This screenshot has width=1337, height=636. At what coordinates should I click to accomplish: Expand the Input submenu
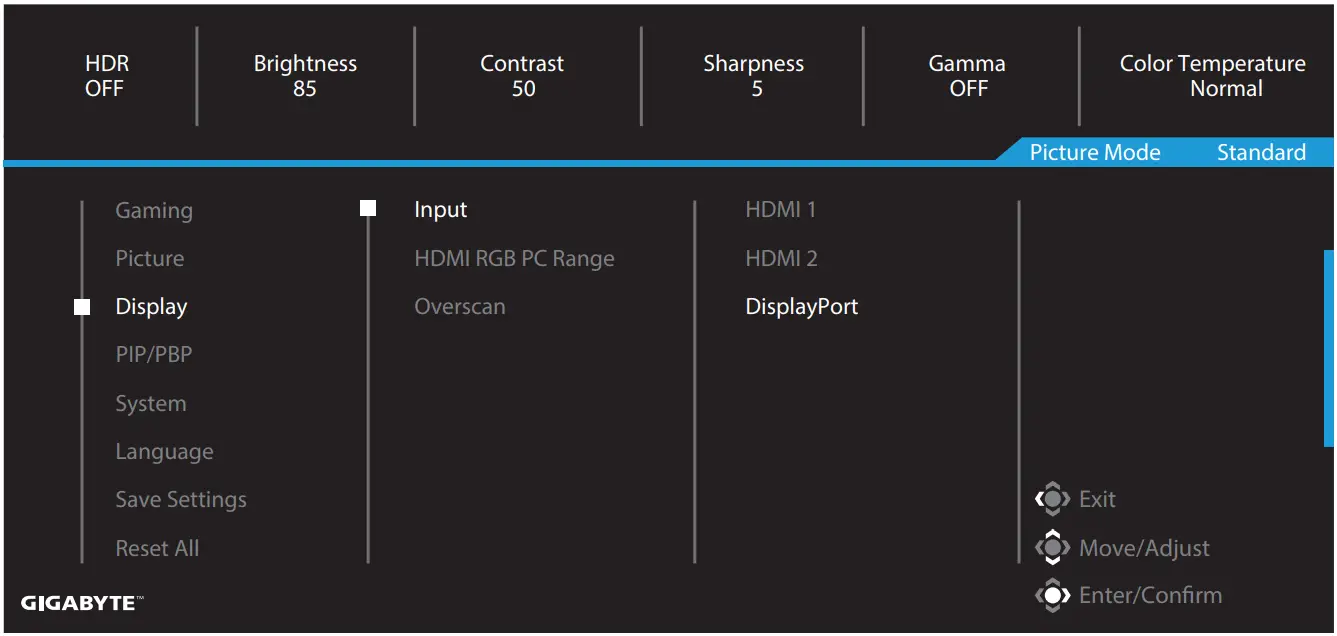click(440, 209)
